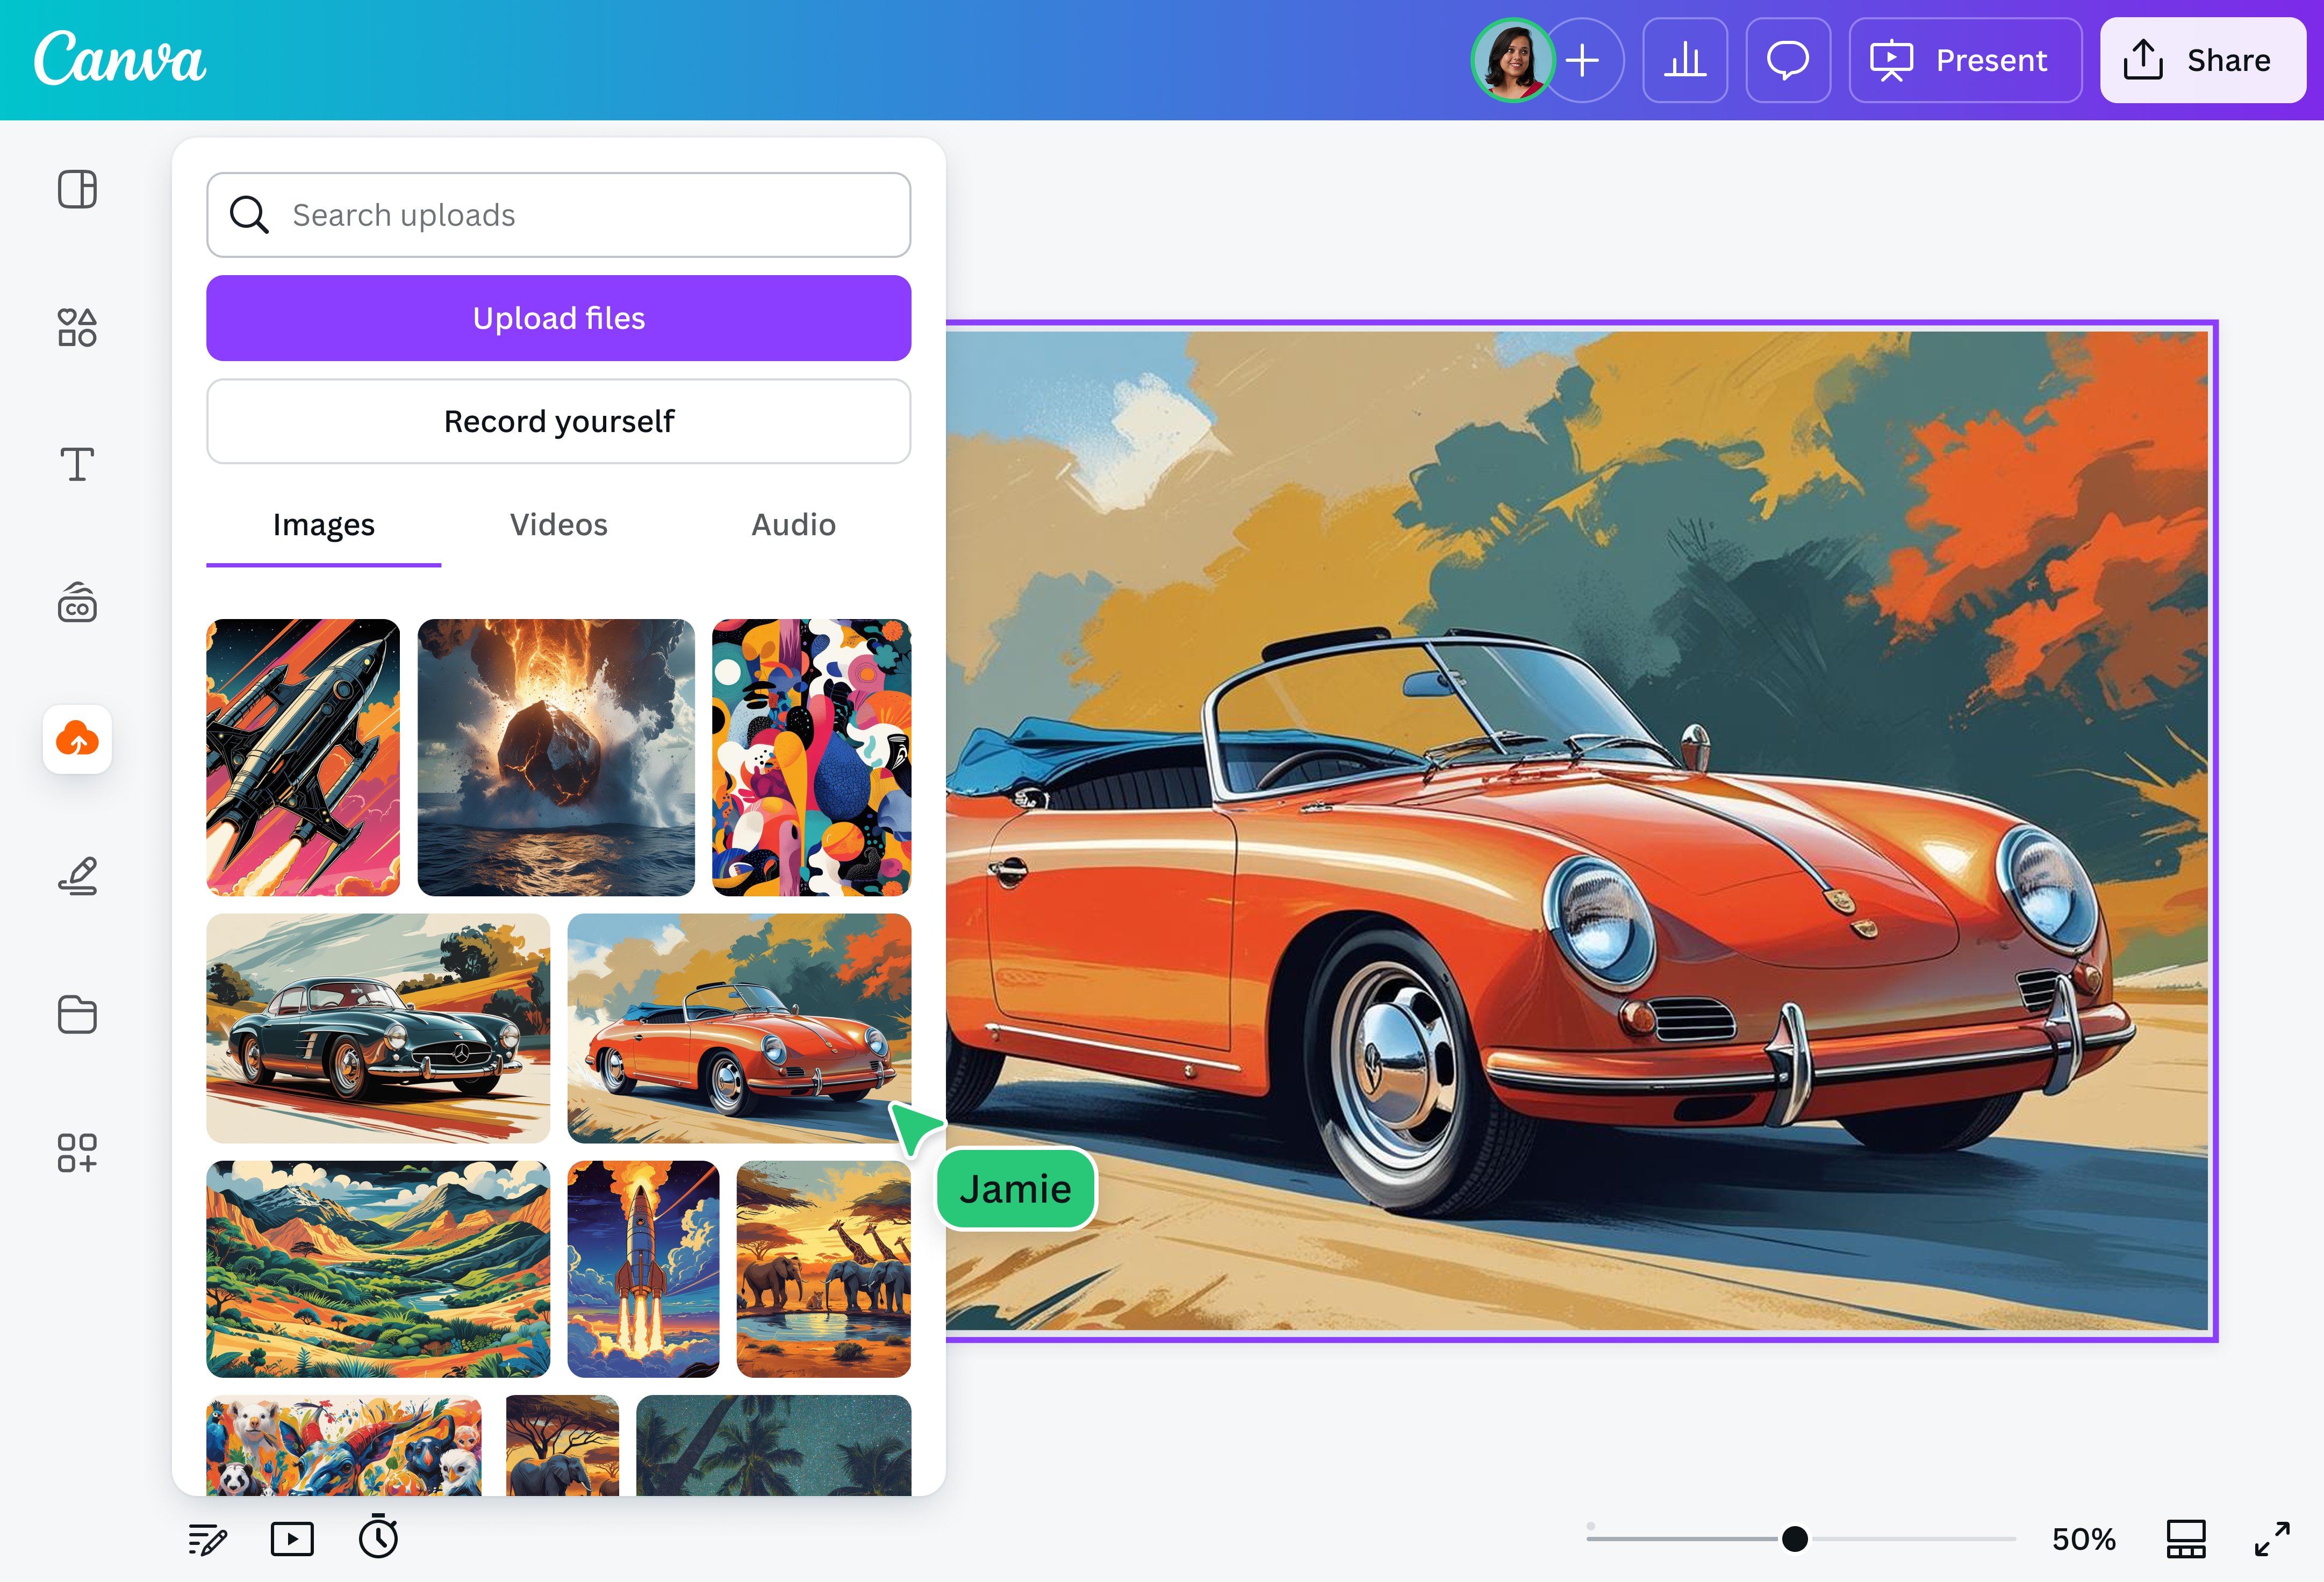Open the timer from the bottom toolbar
Viewport: 2324px width, 1582px height.
[x=378, y=1538]
